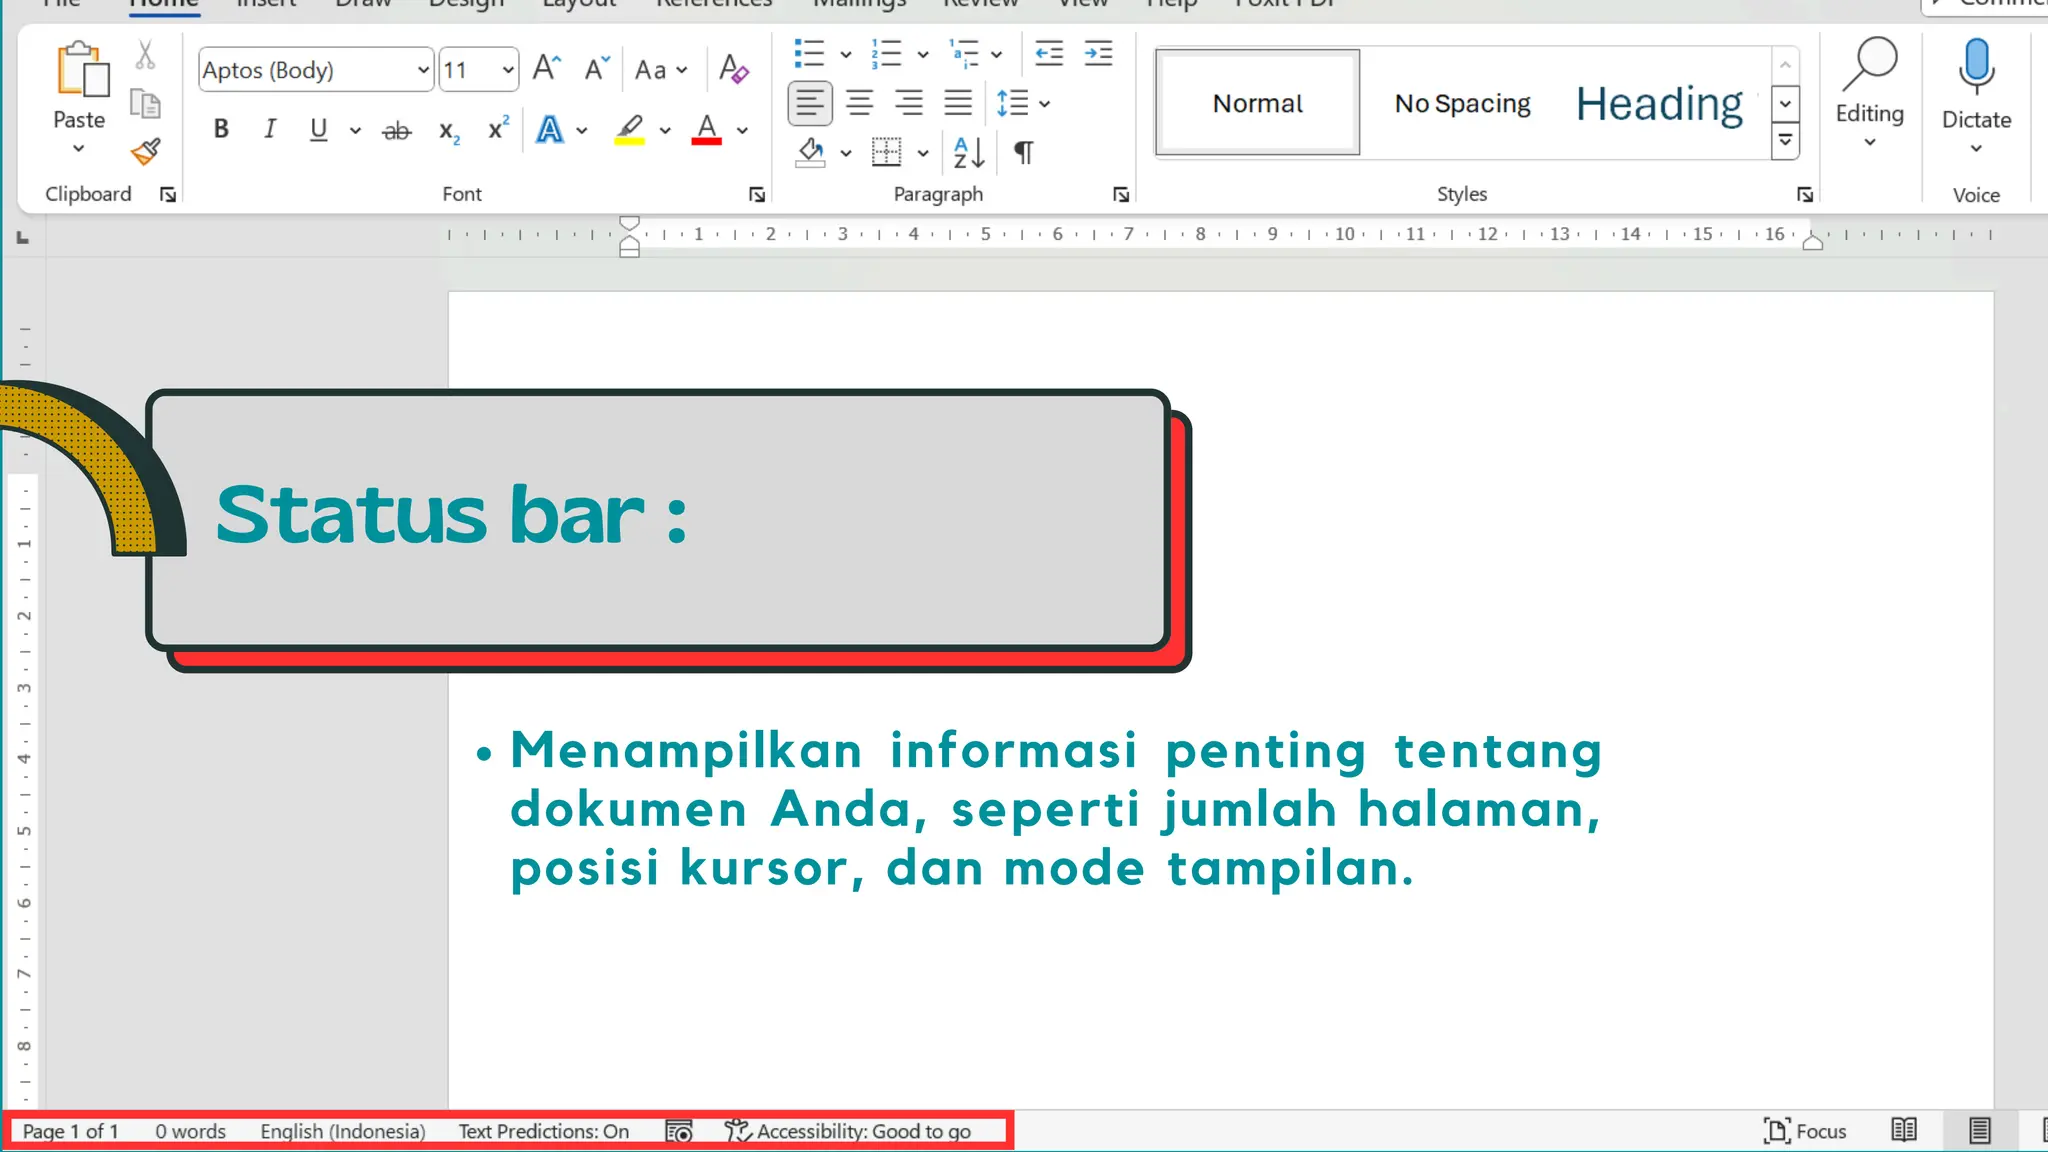Open the Change Case menu
Image resolution: width=2048 pixels, height=1152 pixels.
(661, 70)
